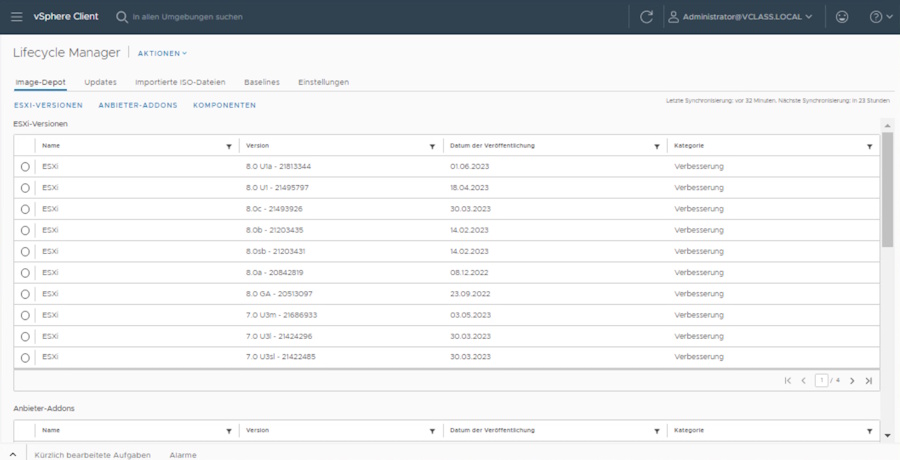This screenshot has height=460, width=900.
Task: Select ESXi 8.0 U1 - 21495797 radio button
Action: [25, 188]
